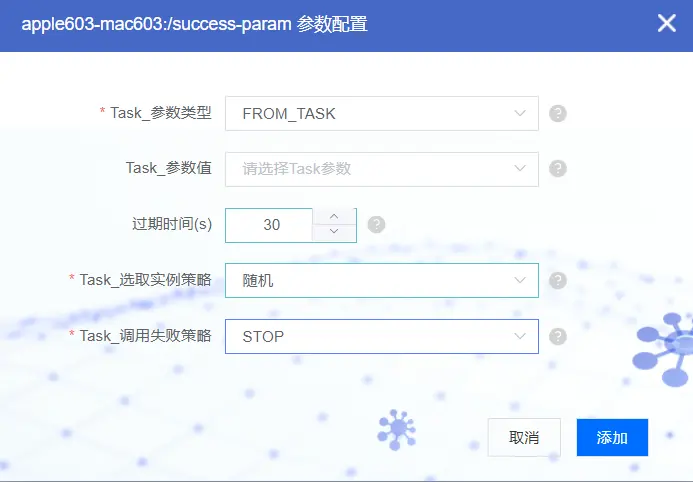This screenshot has width=693, height=482.
Task: Close the 参数配置 dialog with X
Action: (x=666, y=23)
